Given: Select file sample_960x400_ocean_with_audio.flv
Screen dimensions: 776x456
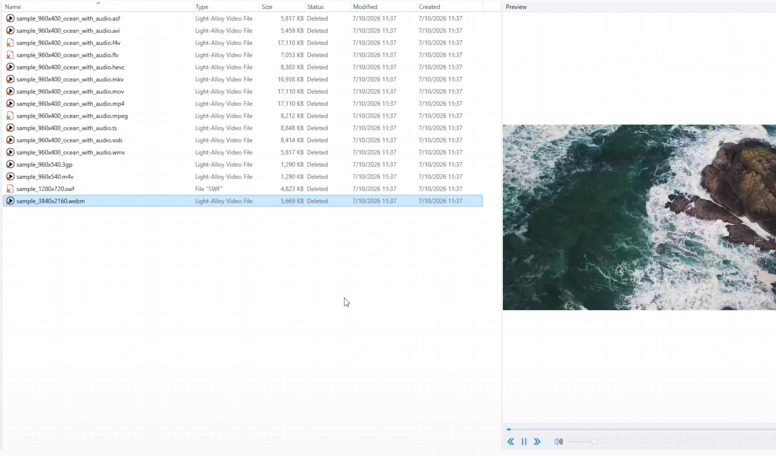Looking at the screenshot, I should point(67,55).
